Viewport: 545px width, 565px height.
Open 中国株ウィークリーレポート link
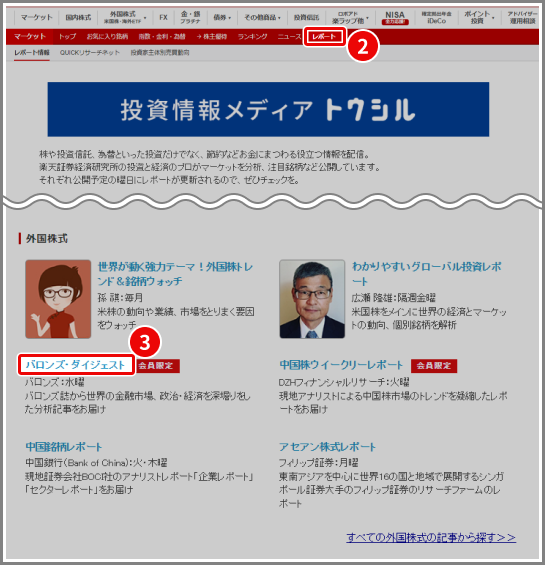[x=341, y=365]
